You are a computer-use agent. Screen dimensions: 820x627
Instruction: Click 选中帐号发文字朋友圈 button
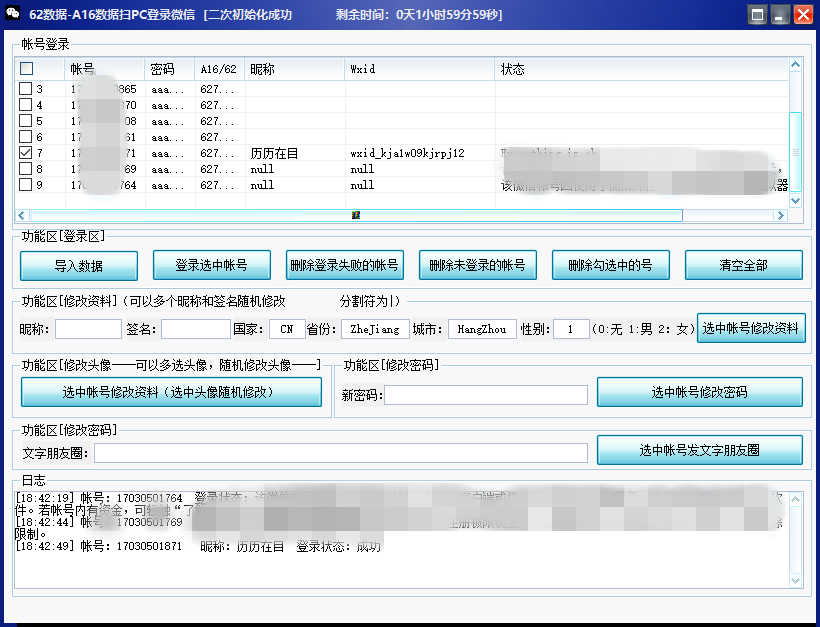tap(699, 450)
